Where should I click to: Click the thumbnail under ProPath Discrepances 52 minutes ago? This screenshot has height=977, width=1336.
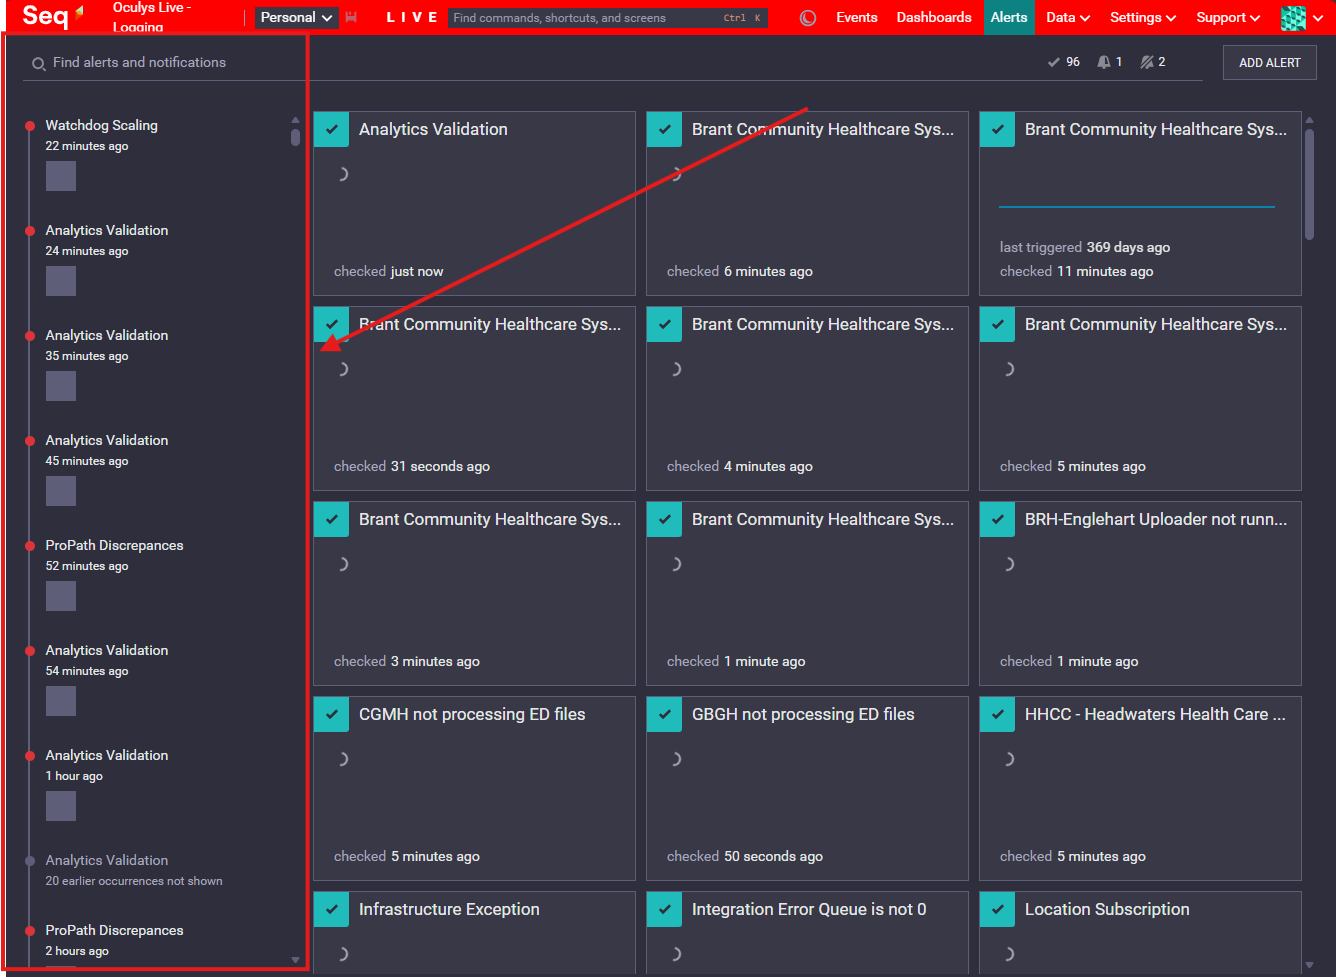[x=61, y=596]
